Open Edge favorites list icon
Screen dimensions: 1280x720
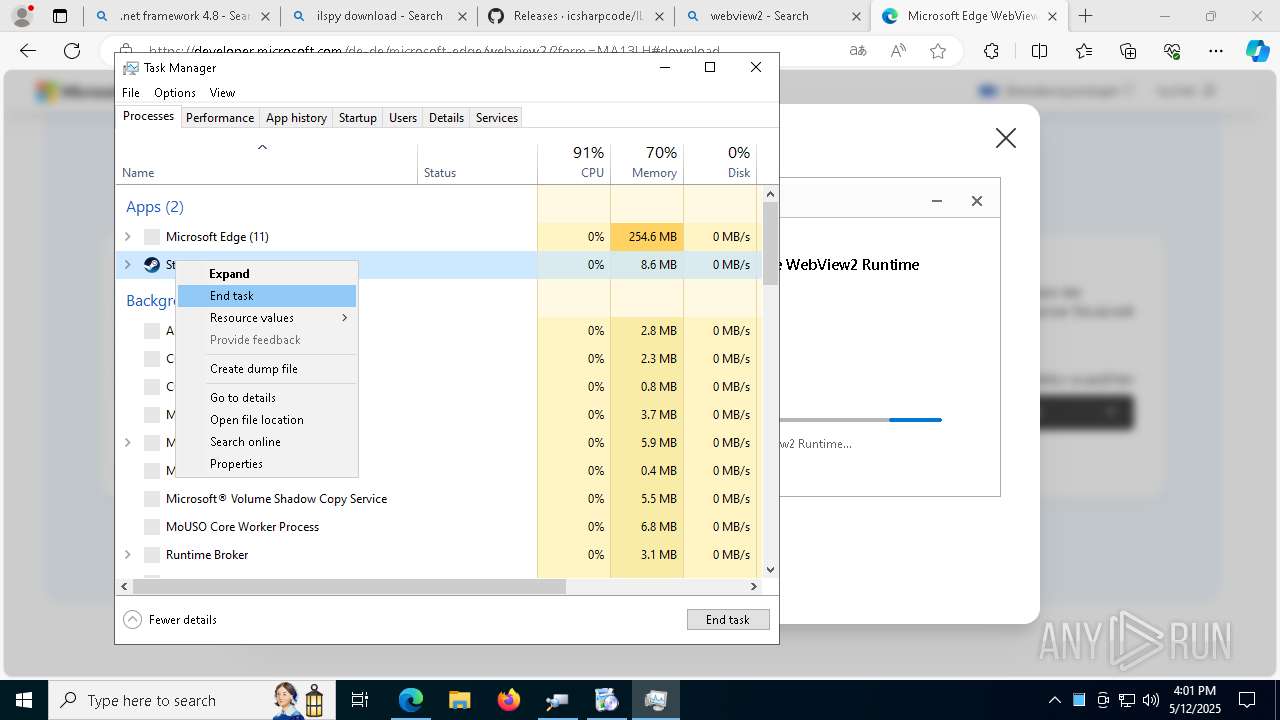1084,51
